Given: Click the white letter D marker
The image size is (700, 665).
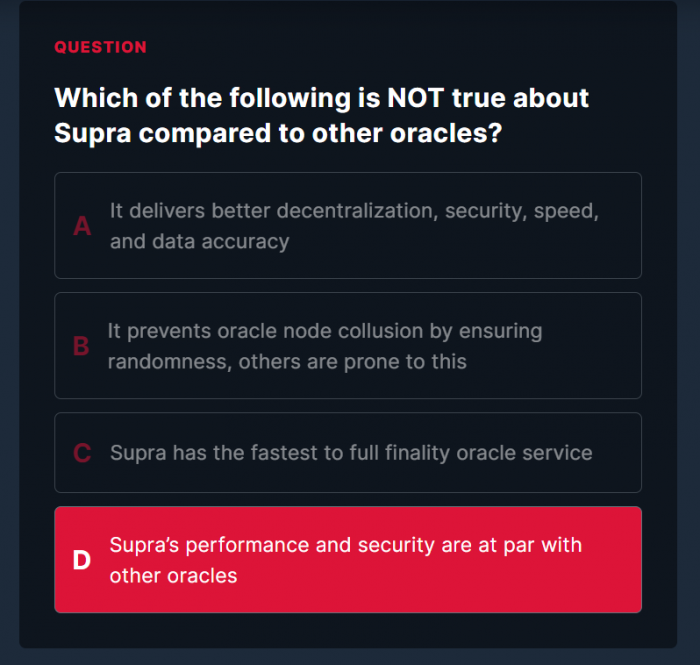Looking at the screenshot, I should pos(82,560).
